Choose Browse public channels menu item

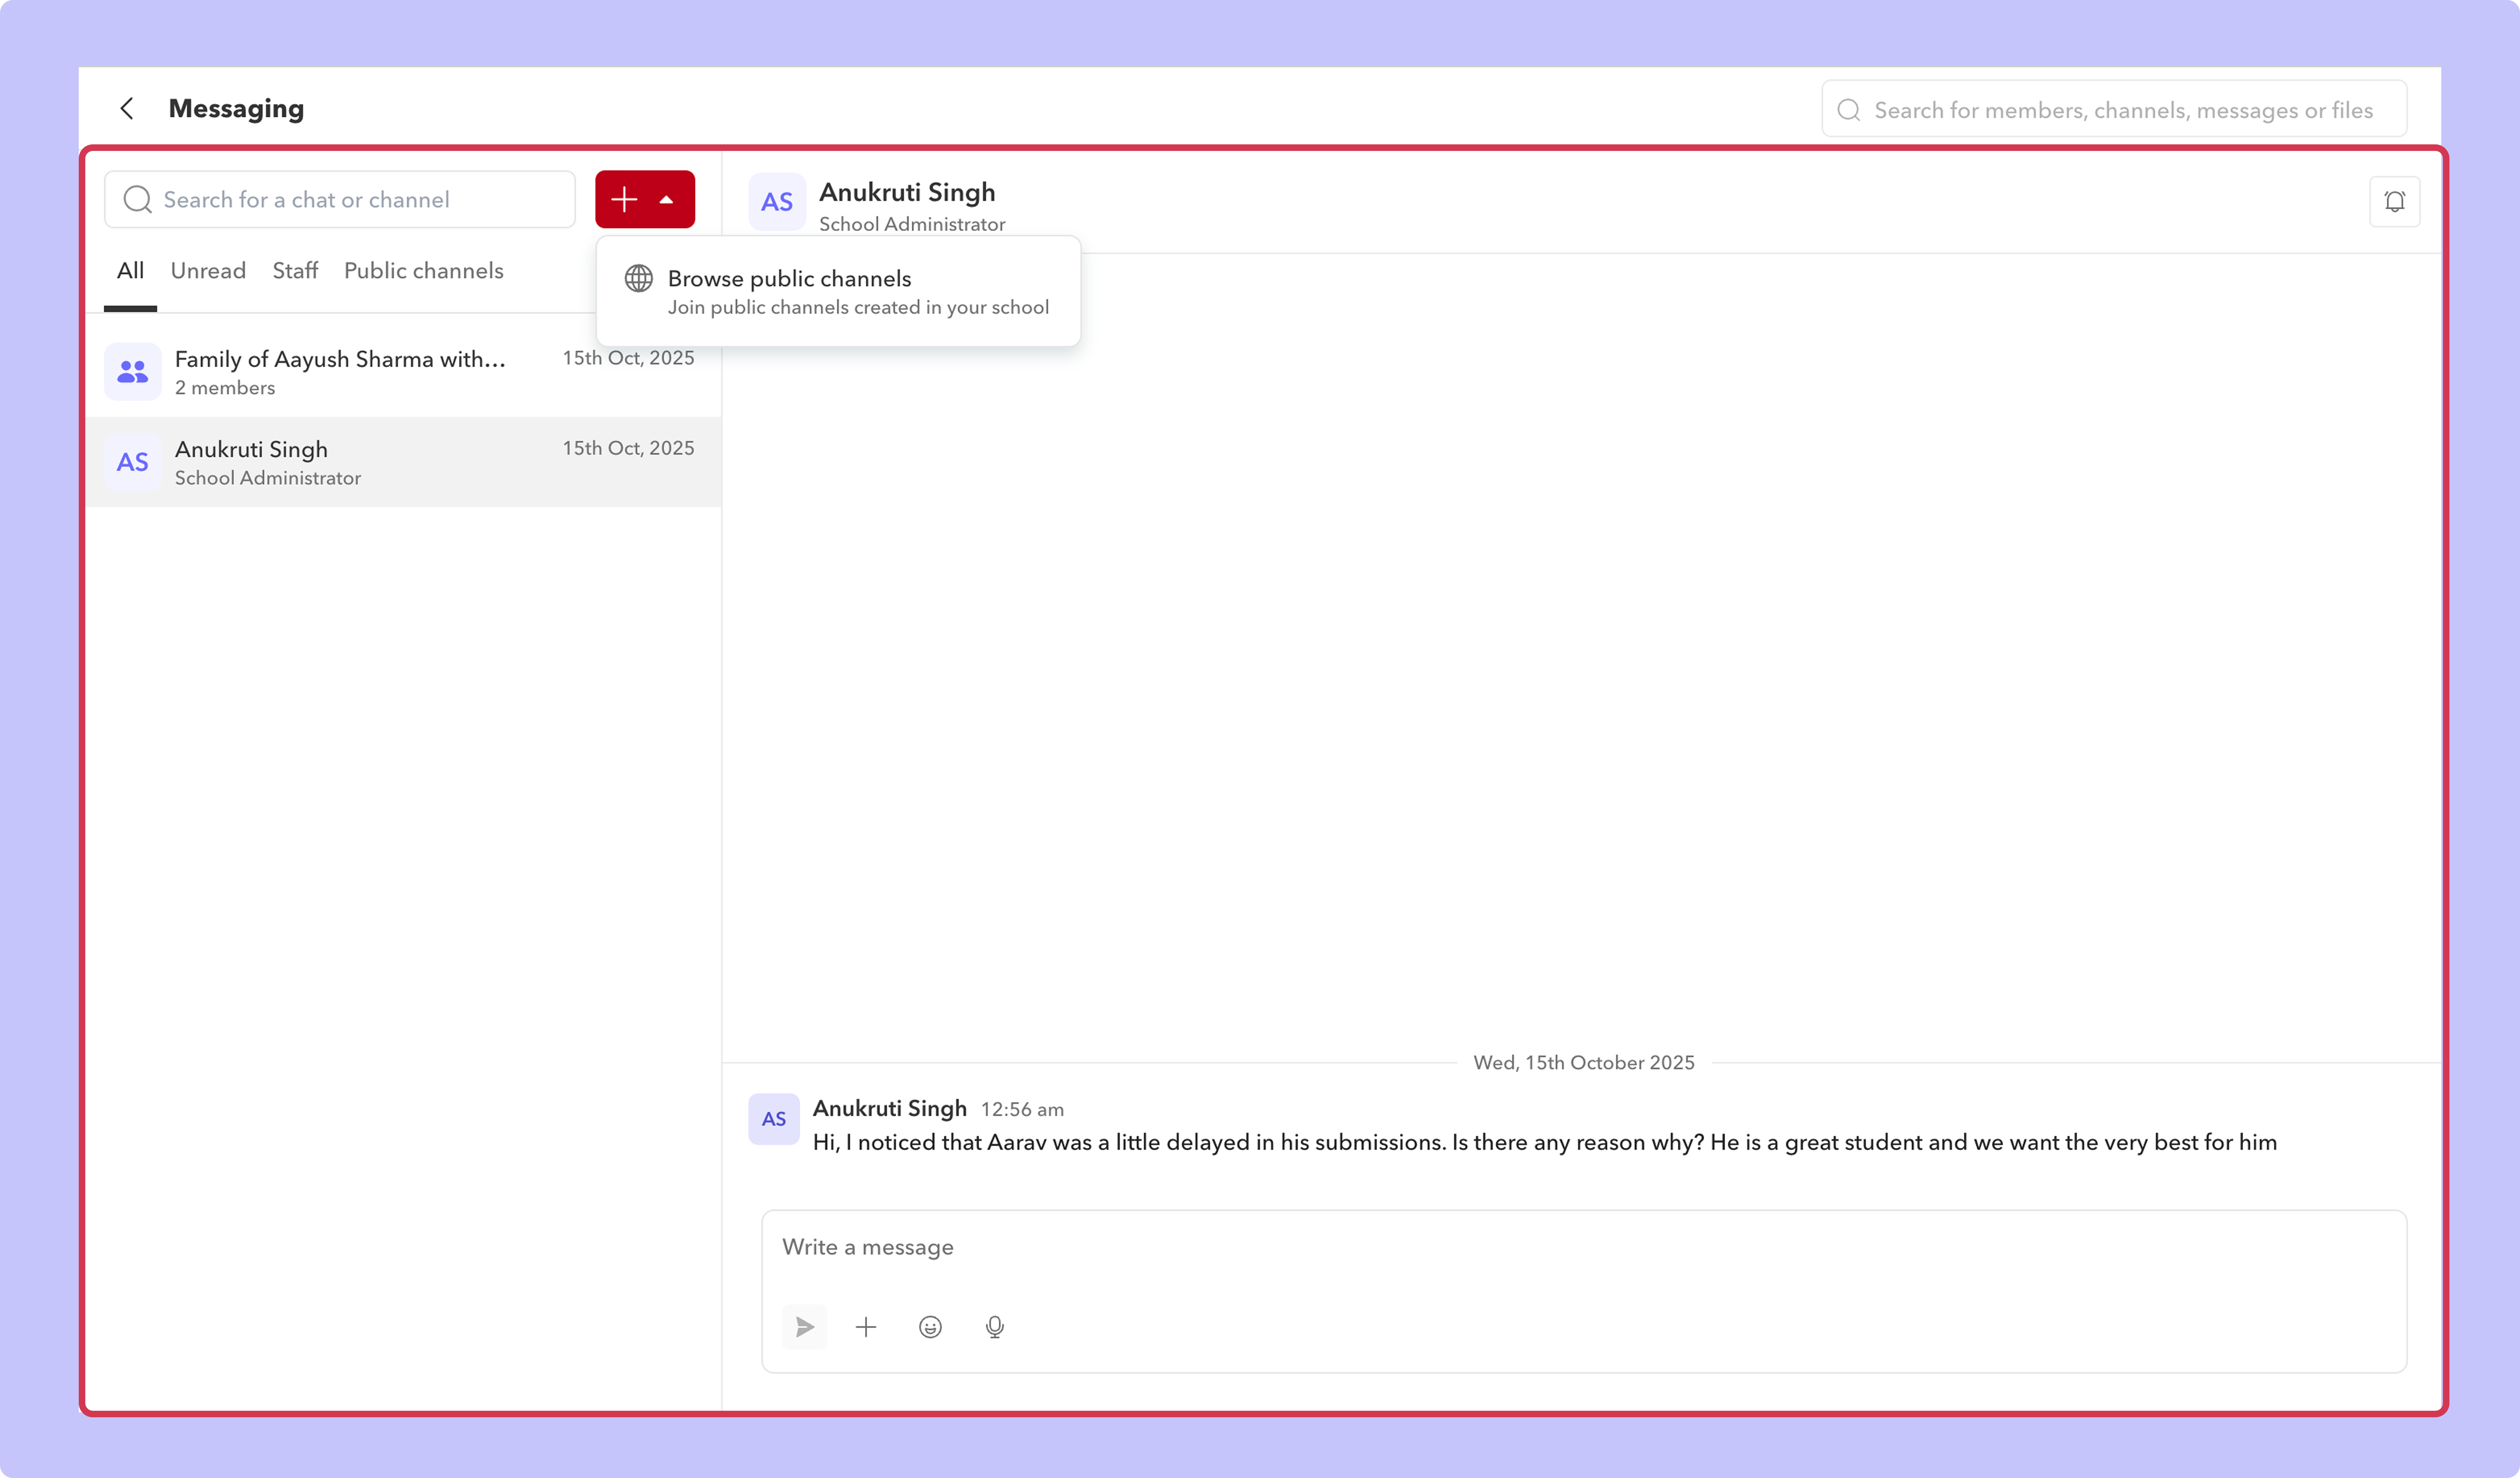(x=838, y=291)
